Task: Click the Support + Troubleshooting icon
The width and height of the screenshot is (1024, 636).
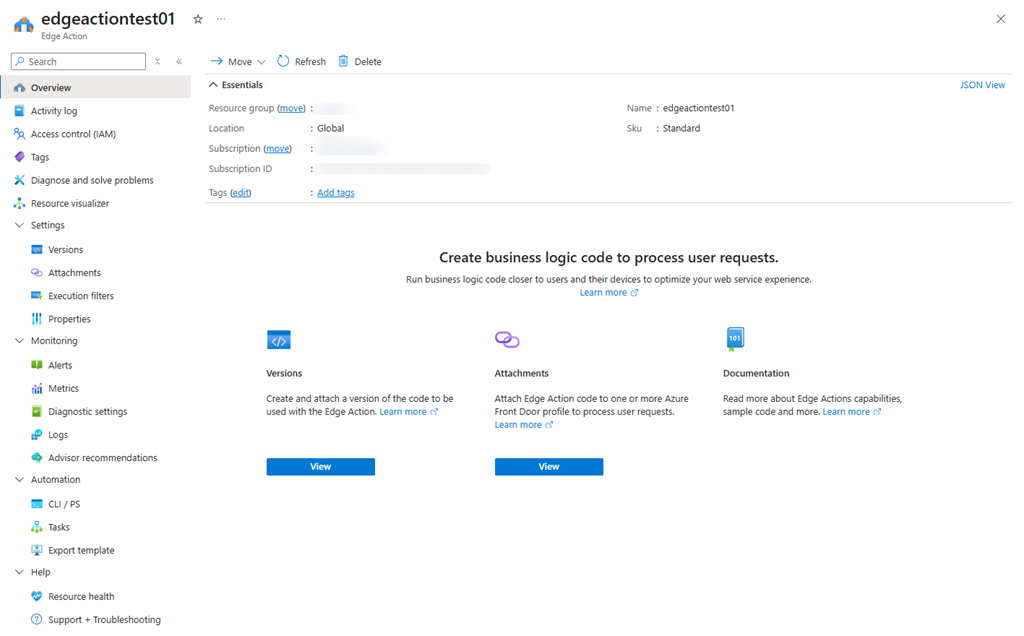Action: (37, 620)
